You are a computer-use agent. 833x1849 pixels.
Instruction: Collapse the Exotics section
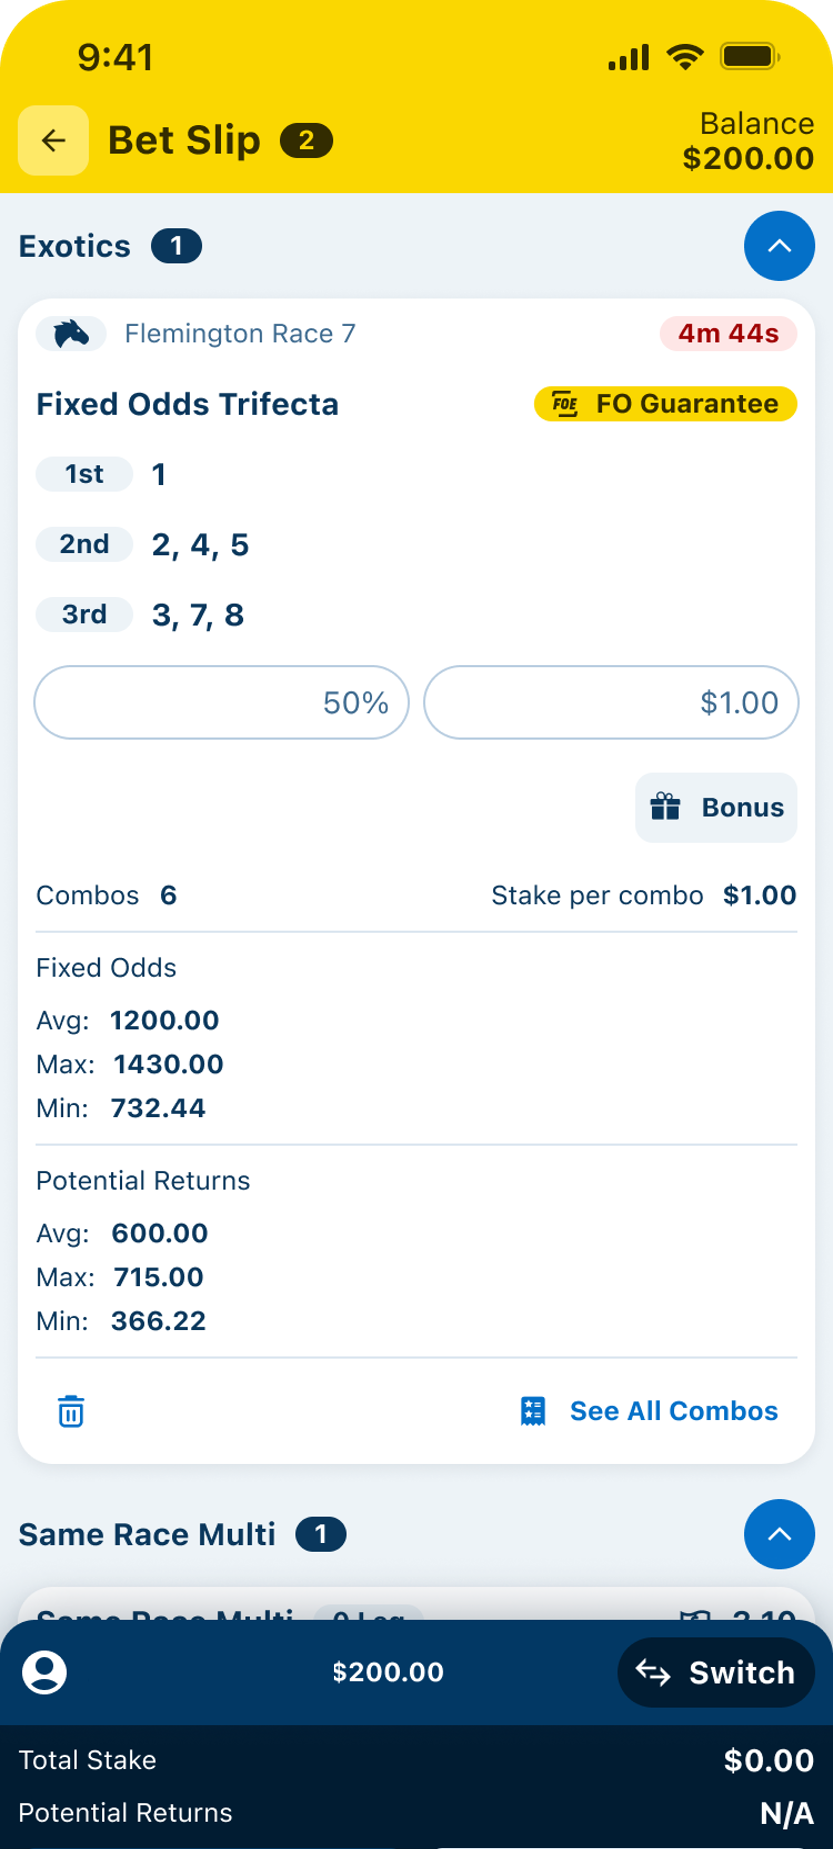click(779, 246)
